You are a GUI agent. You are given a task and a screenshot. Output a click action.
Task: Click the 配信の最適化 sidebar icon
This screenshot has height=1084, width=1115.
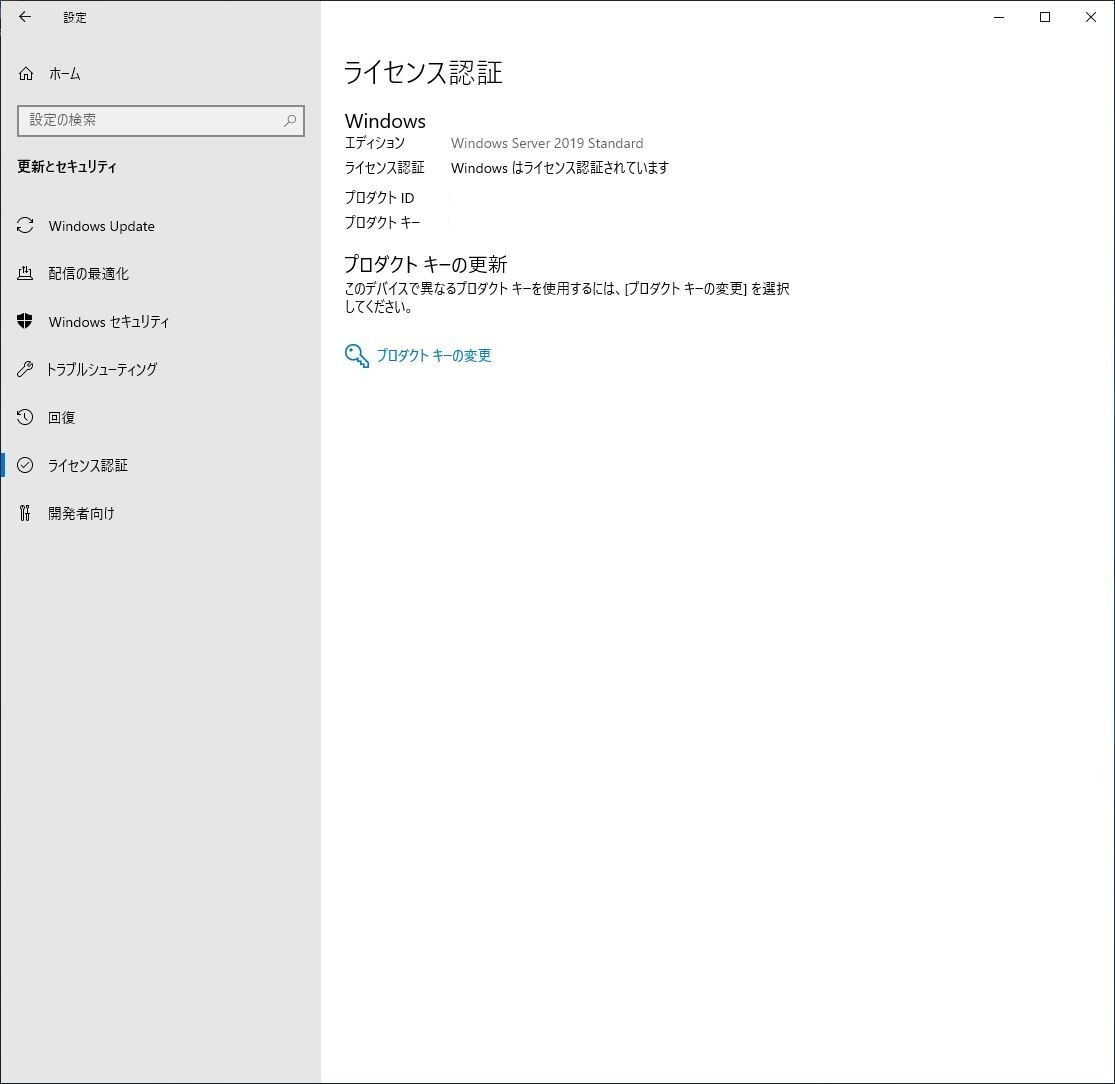(x=26, y=274)
